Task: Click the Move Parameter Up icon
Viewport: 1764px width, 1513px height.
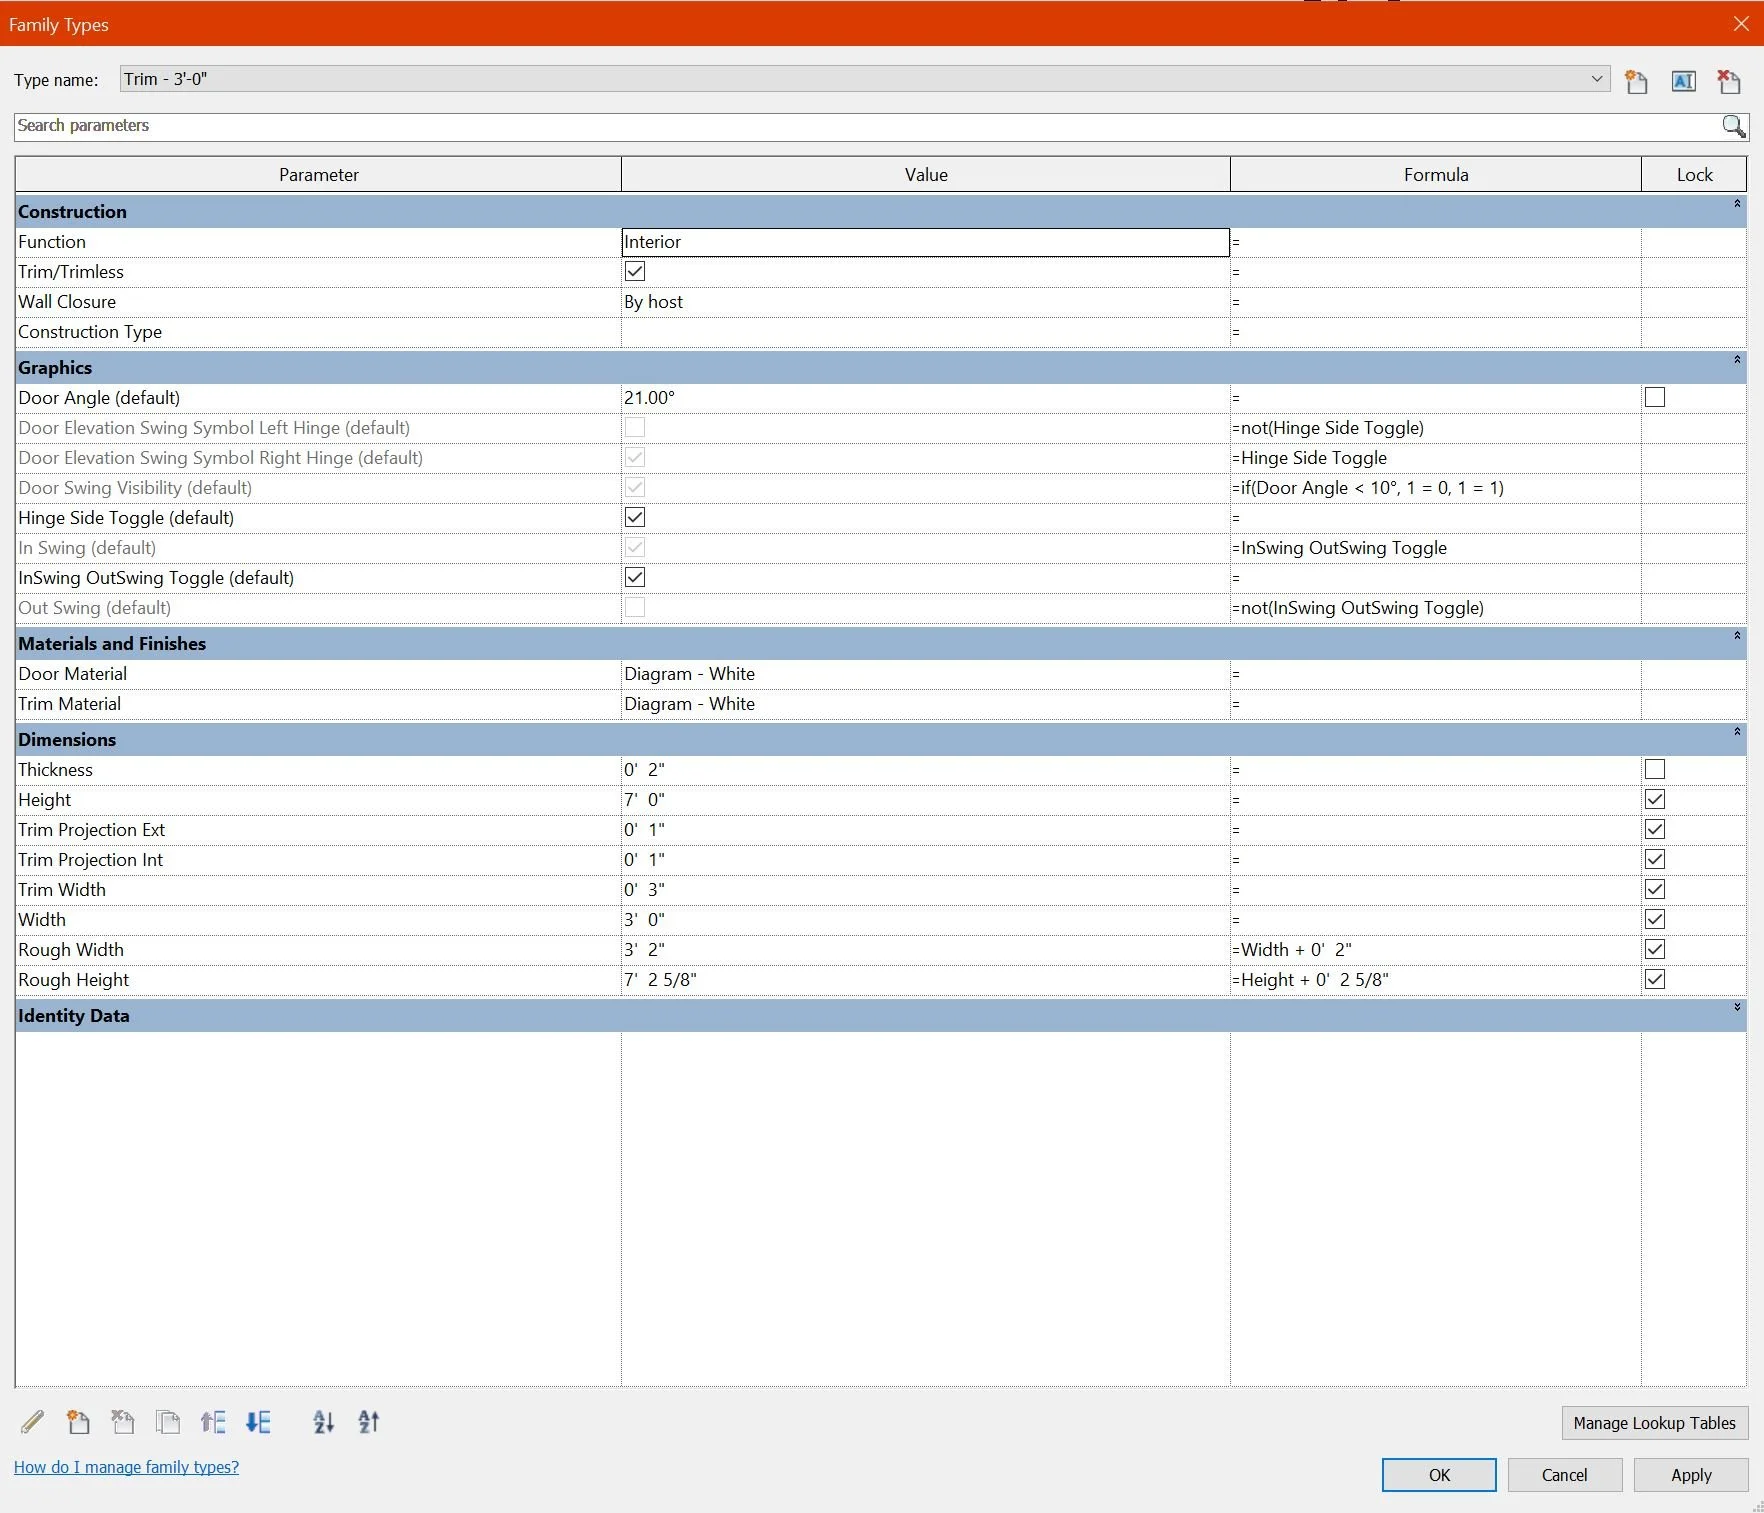Action: (x=213, y=1422)
